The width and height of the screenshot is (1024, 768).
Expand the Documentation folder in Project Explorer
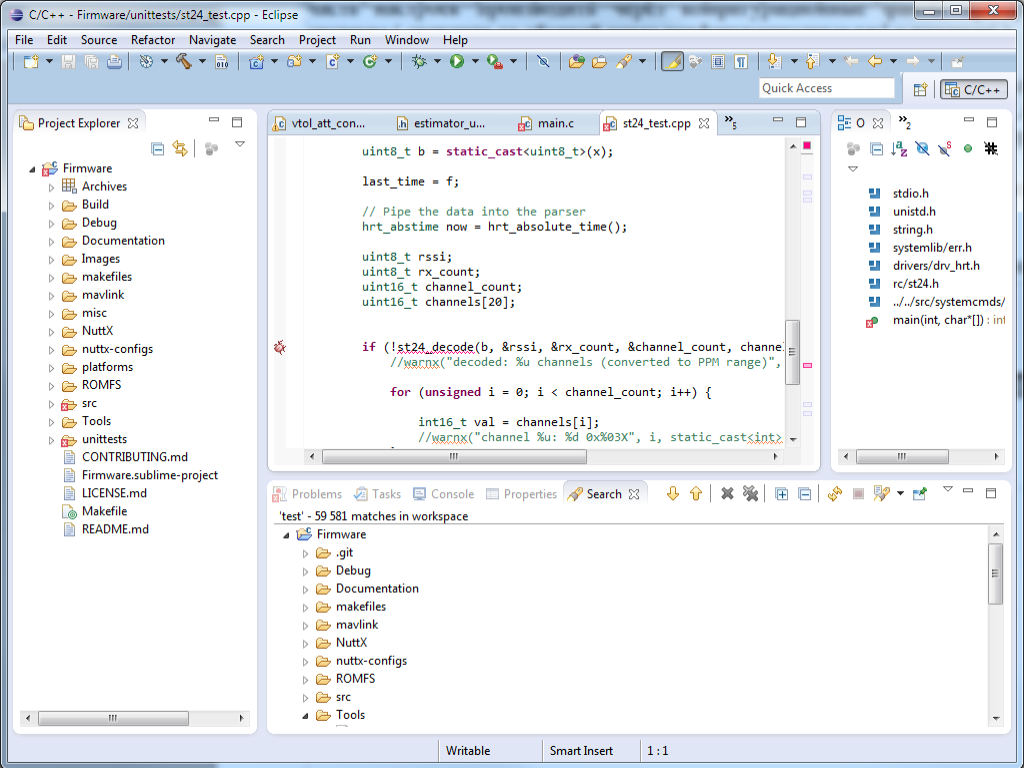(x=52, y=241)
